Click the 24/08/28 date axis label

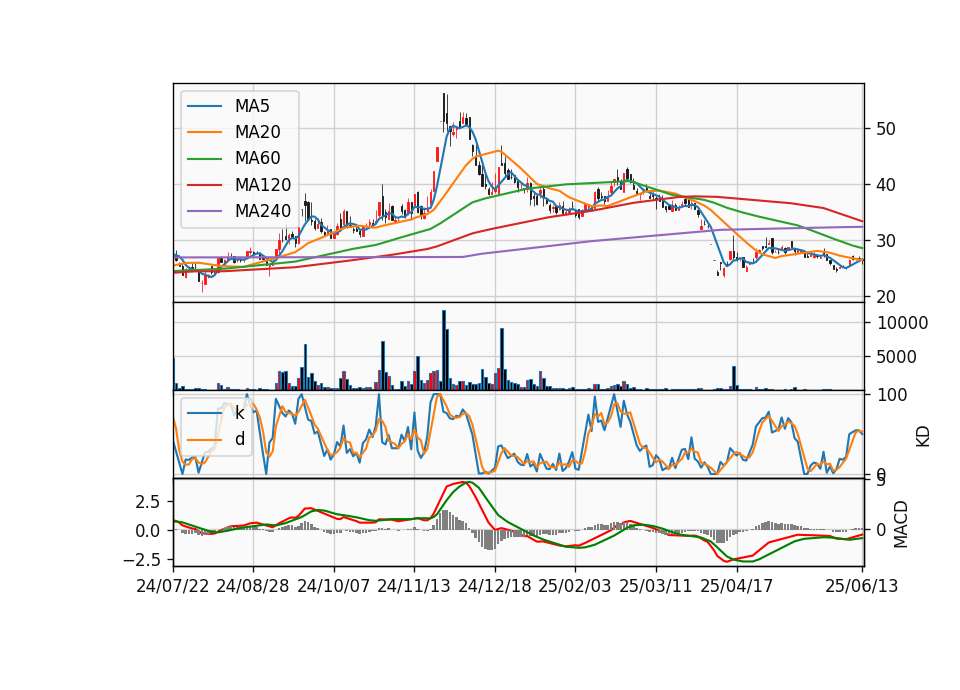[253, 586]
